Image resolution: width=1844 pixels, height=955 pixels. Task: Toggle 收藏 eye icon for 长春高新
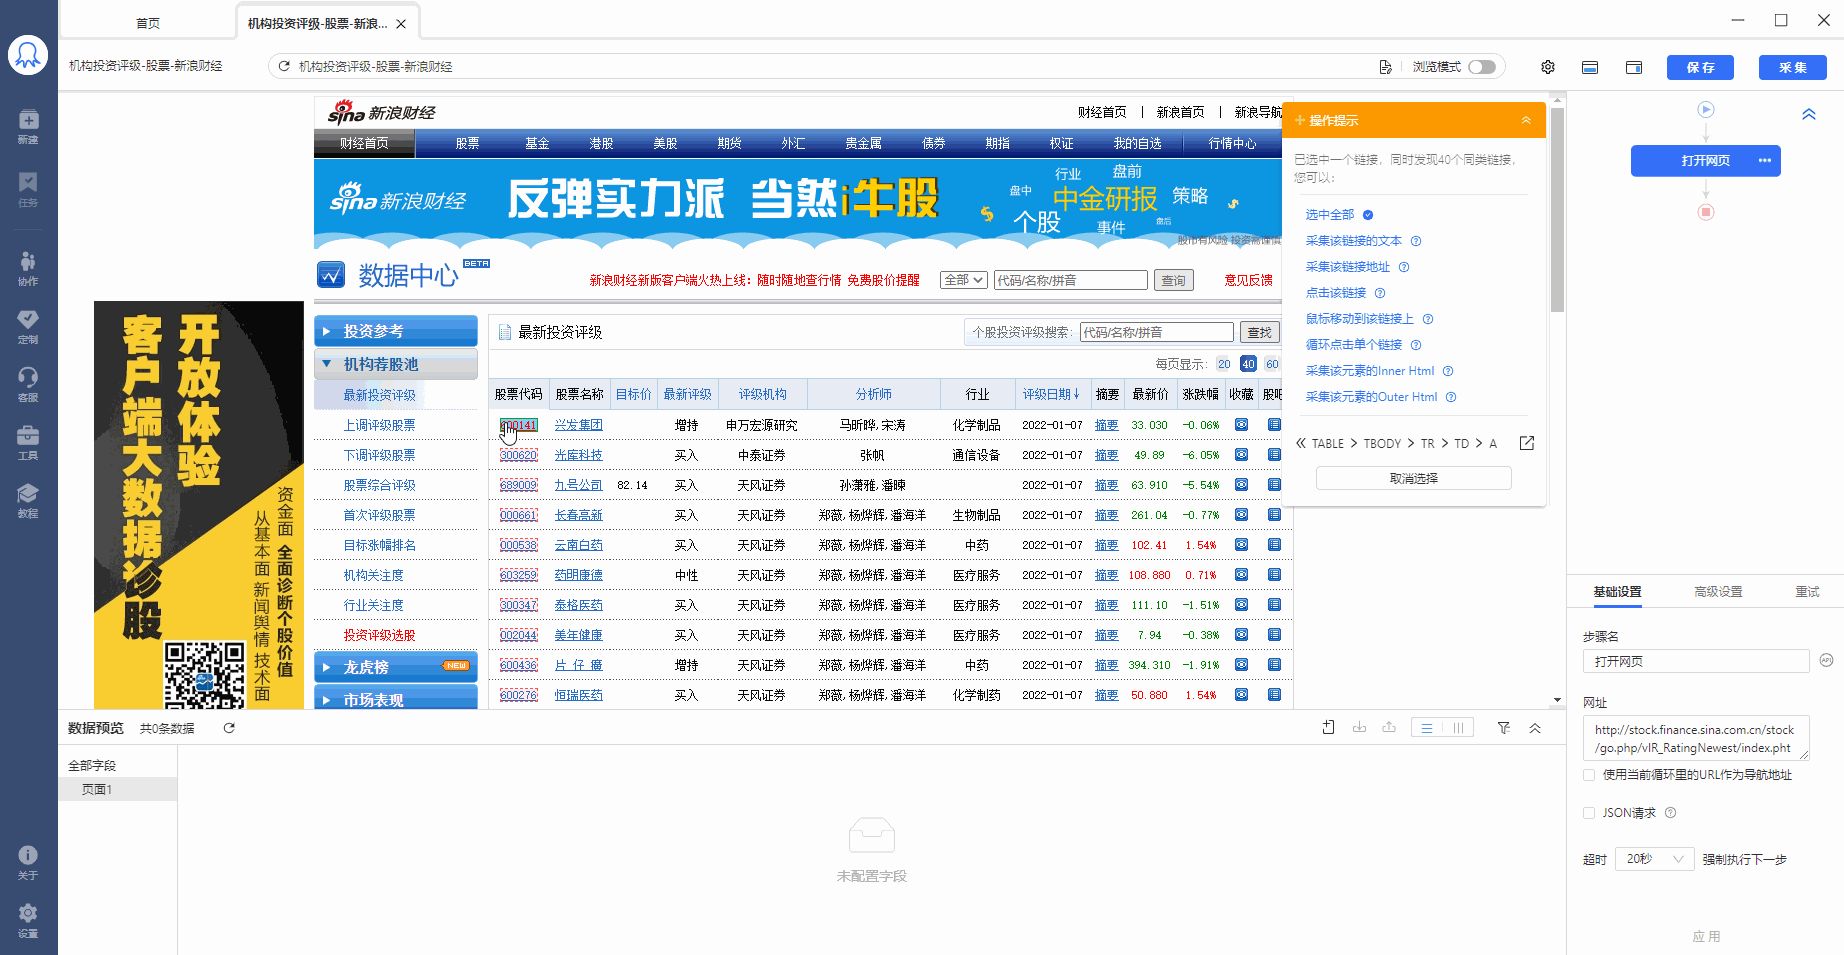click(1241, 515)
